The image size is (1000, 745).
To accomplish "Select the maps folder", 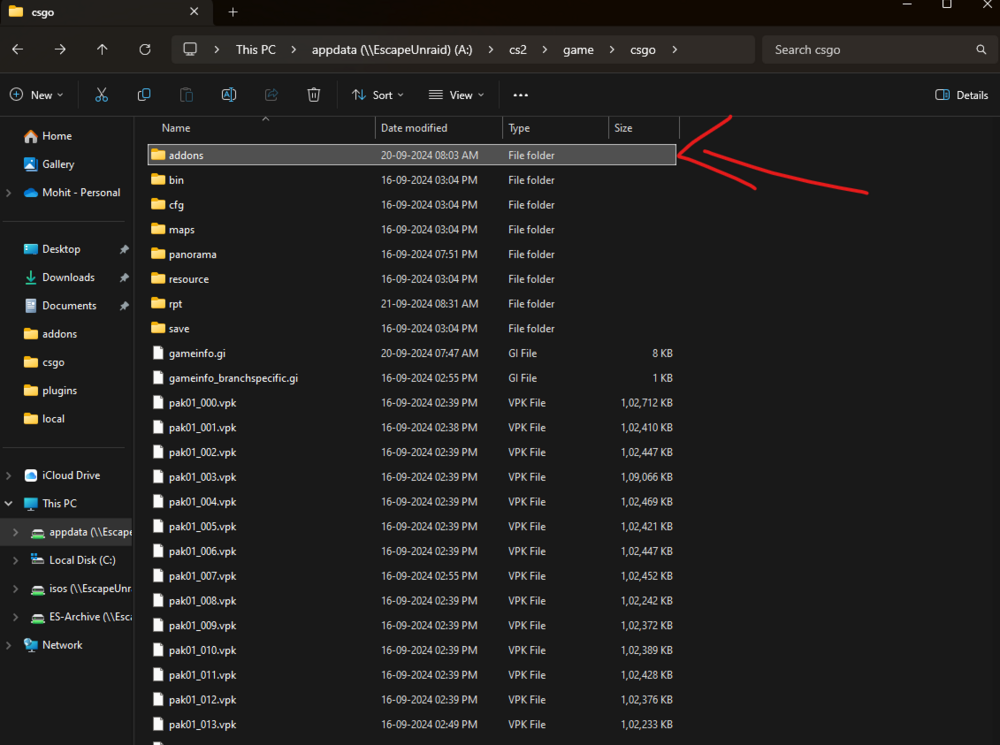I will 412,230.
